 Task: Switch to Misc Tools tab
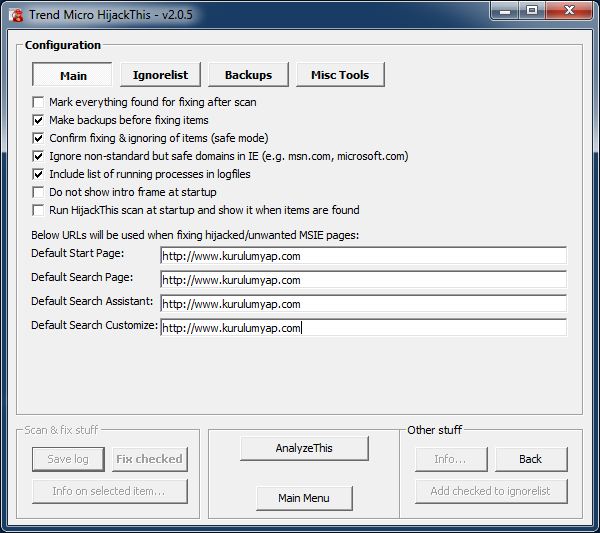coord(340,75)
